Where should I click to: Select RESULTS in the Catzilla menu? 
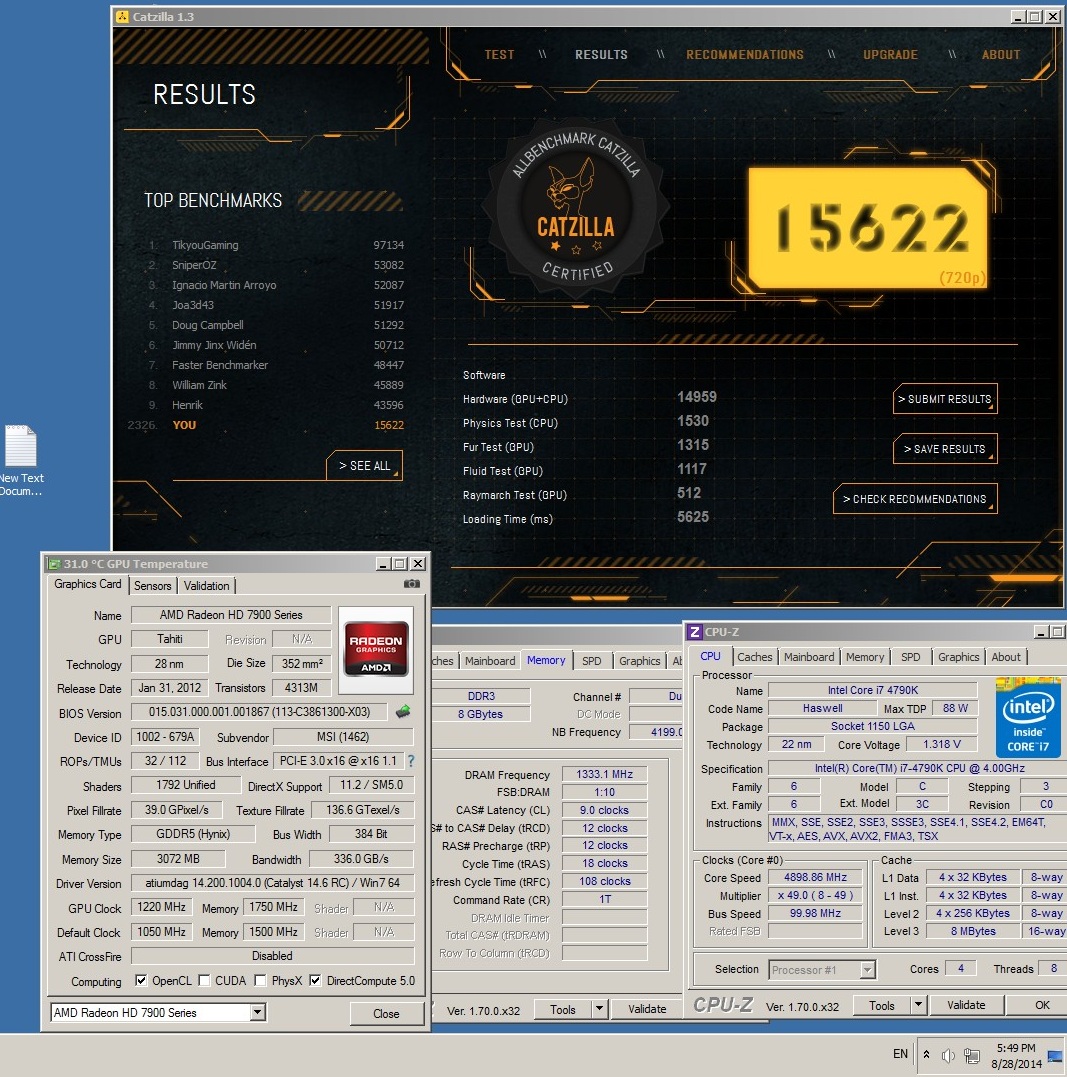pos(601,55)
